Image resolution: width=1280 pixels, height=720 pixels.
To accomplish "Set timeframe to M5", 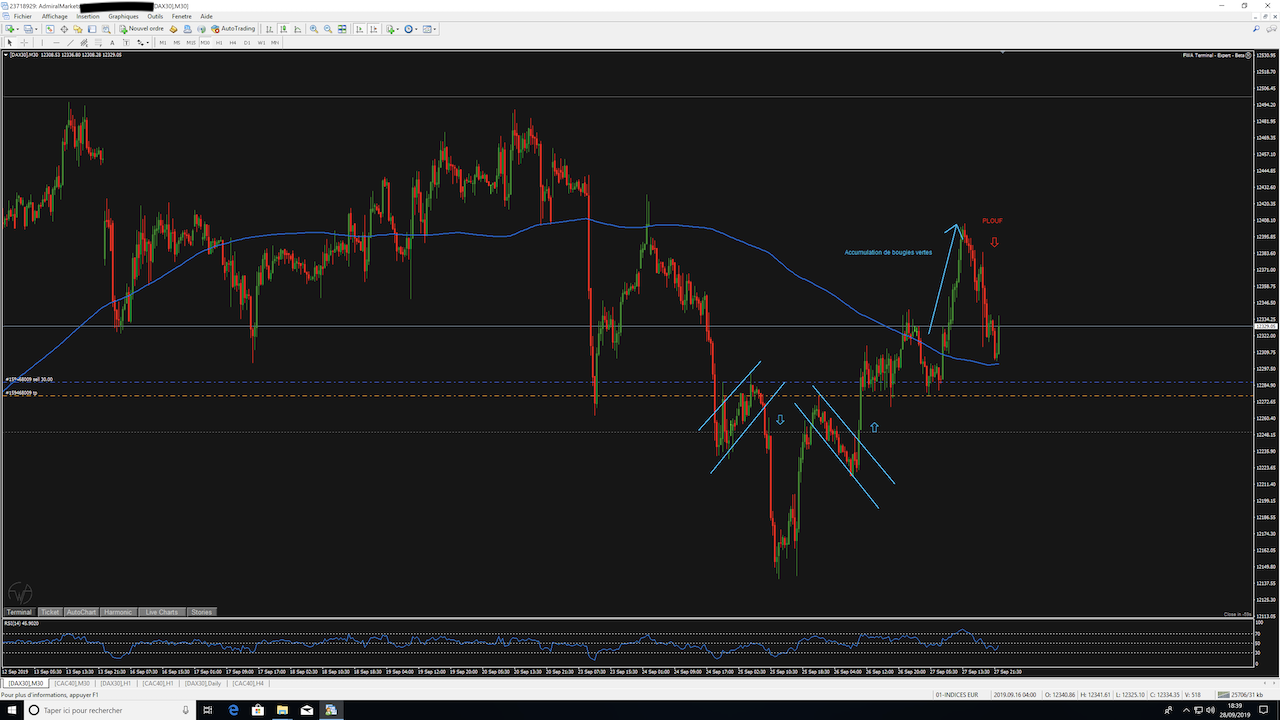I will (x=177, y=43).
